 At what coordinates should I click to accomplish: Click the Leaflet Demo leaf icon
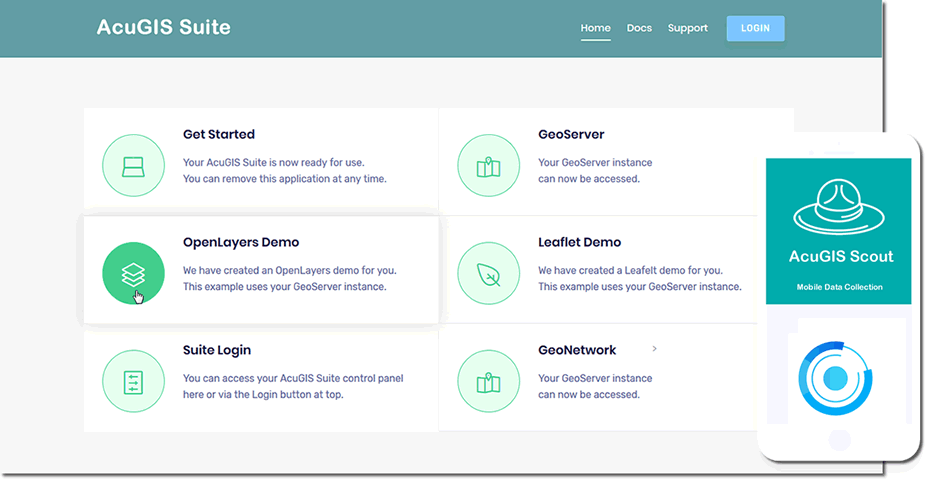pos(488,274)
